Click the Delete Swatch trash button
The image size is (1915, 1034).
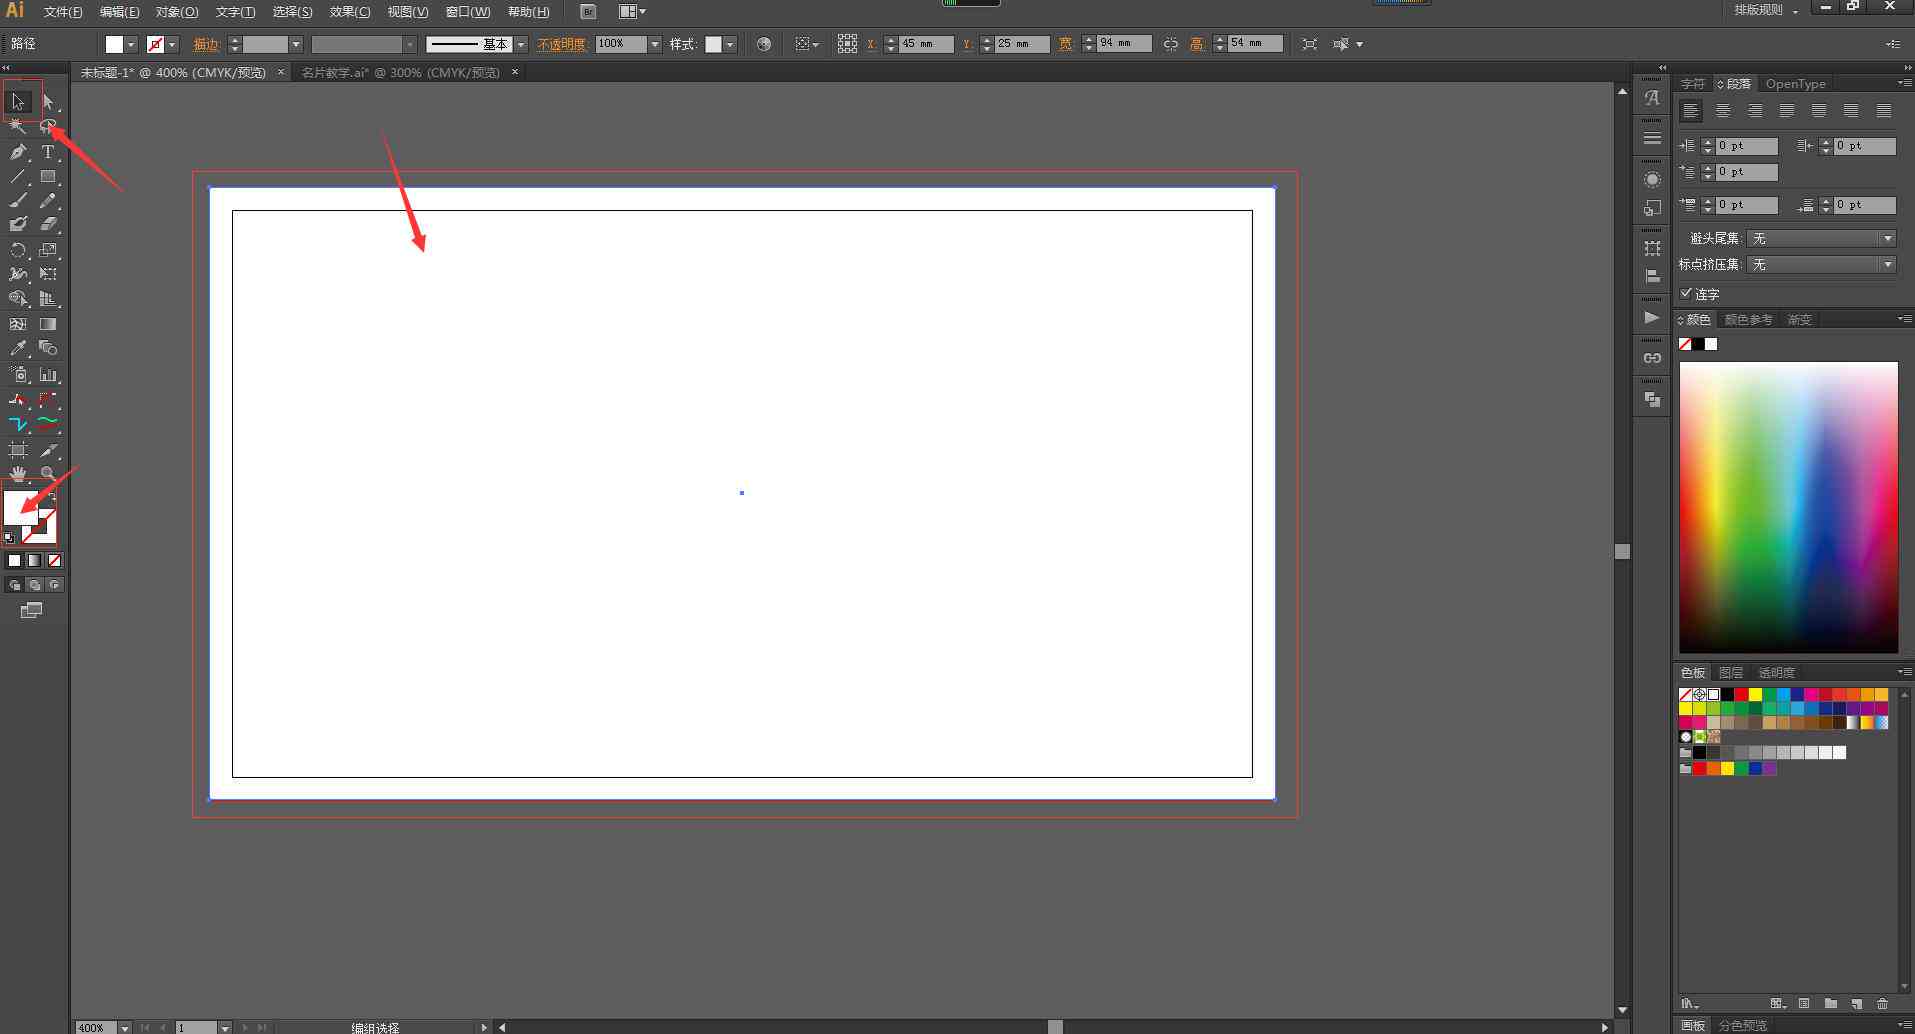click(1883, 1003)
